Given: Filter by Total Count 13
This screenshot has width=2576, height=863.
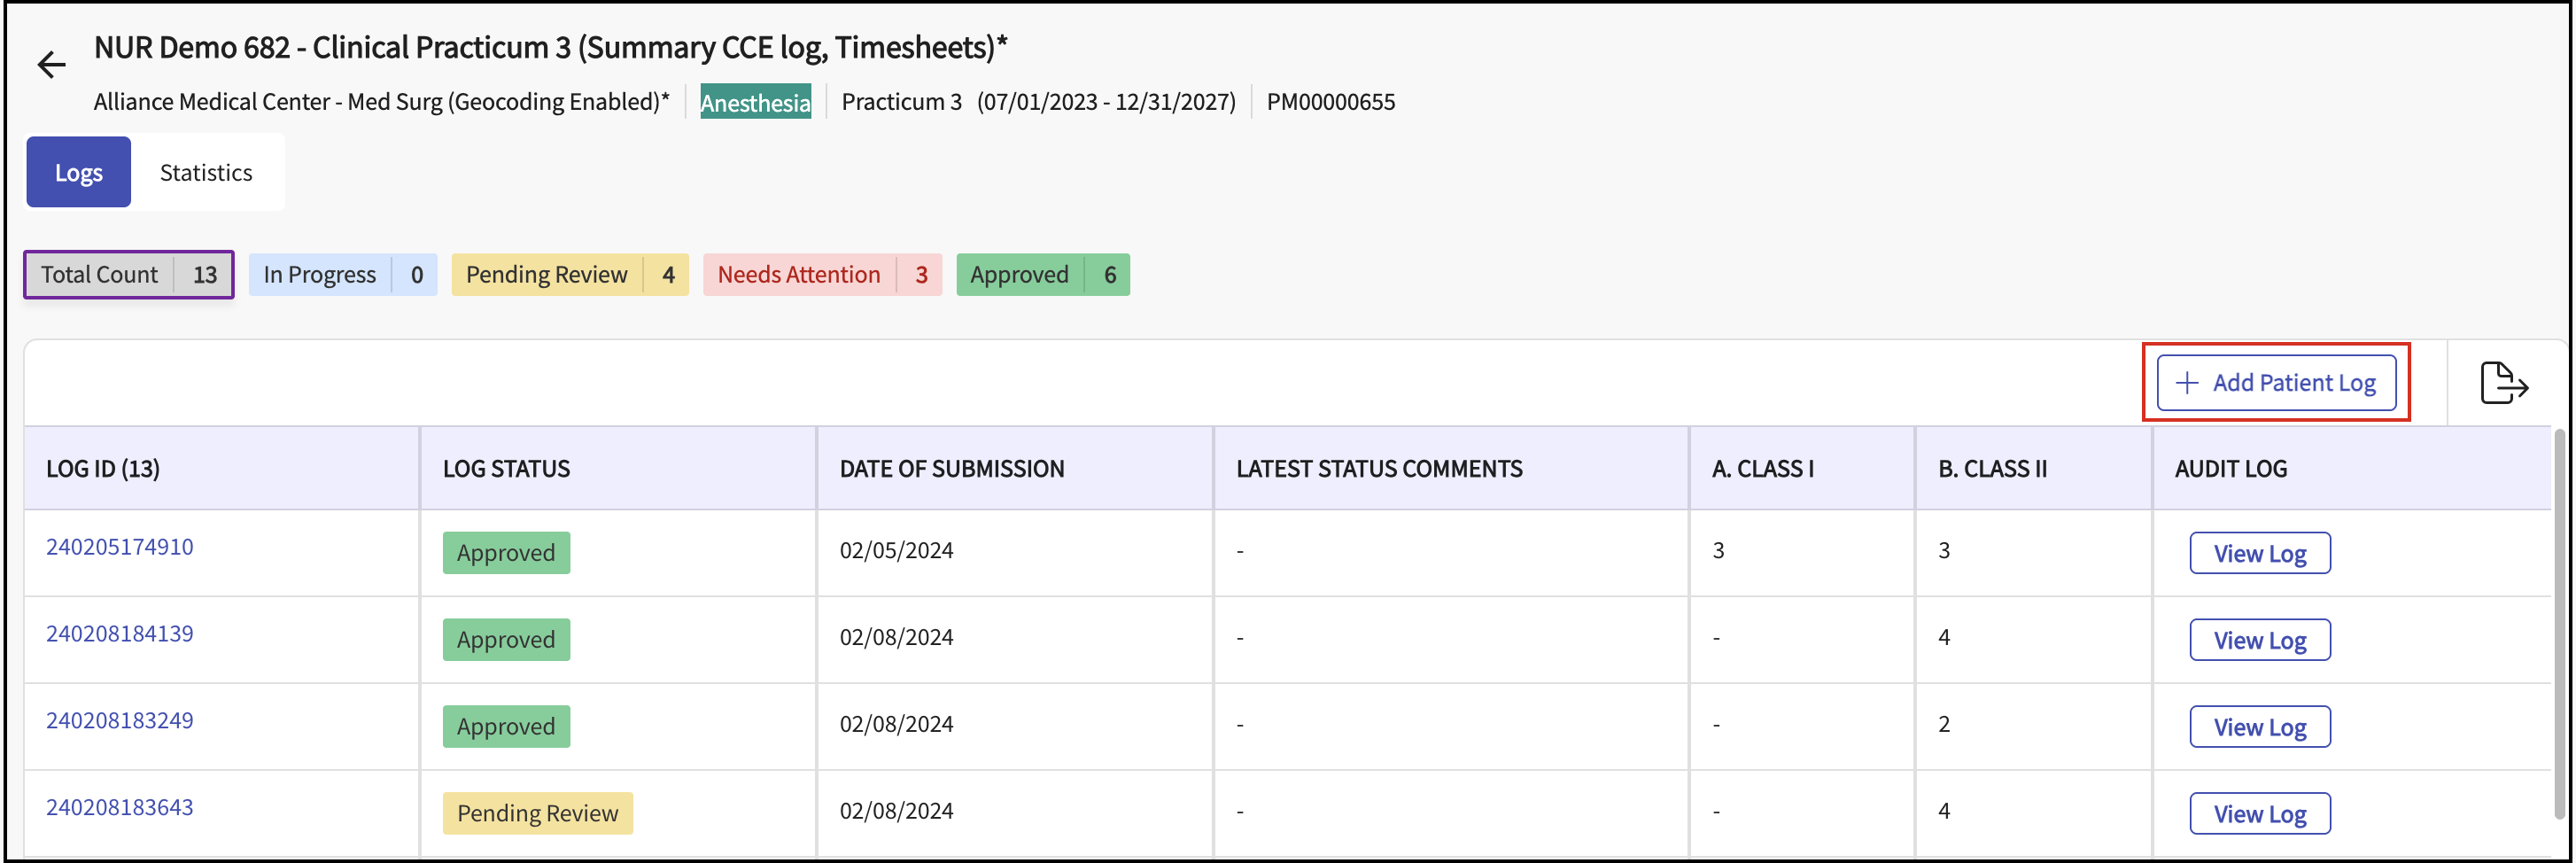Looking at the screenshot, I should click(129, 275).
